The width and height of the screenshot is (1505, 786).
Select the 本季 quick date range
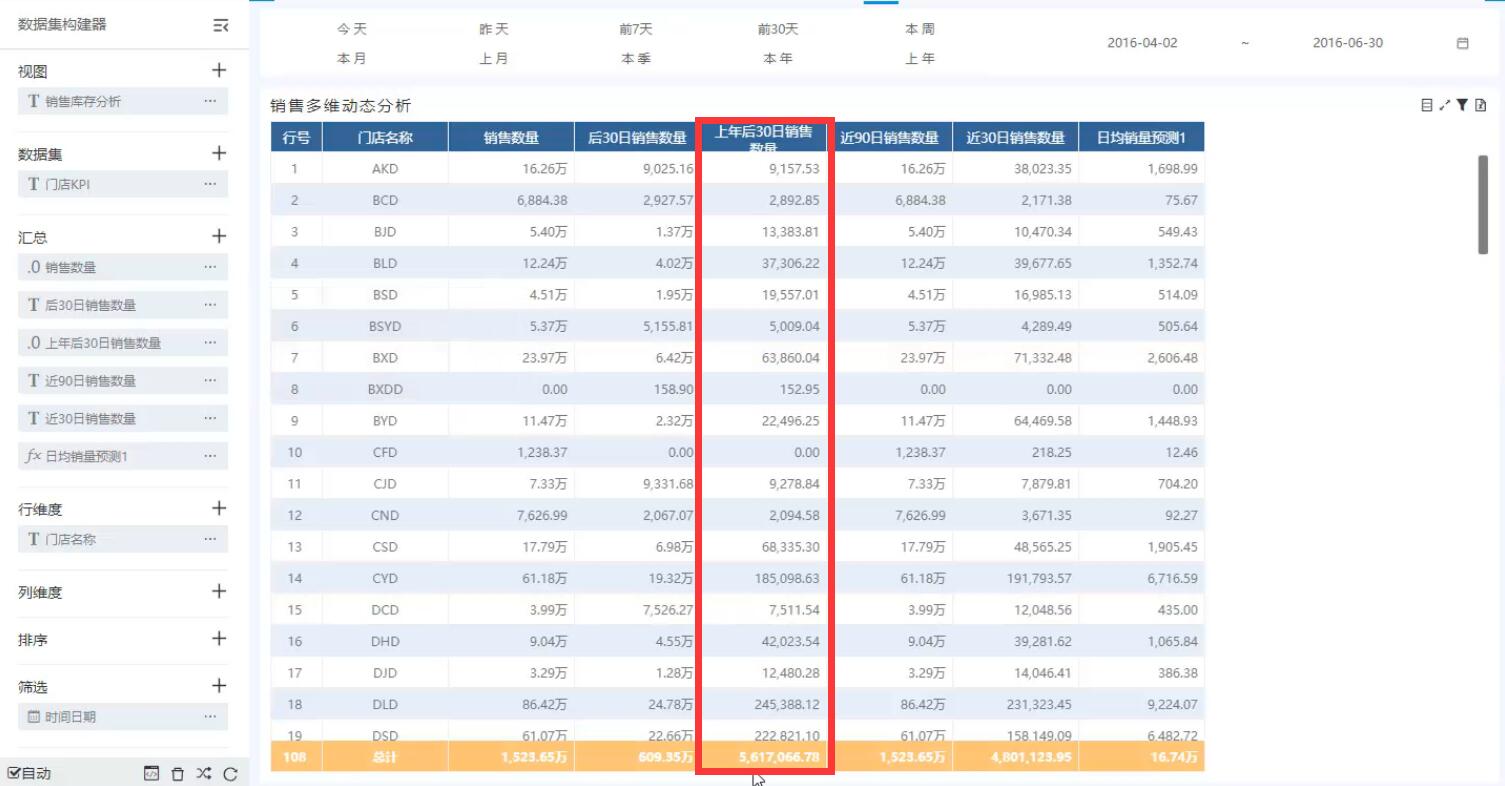pyautogui.click(x=636, y=59)
